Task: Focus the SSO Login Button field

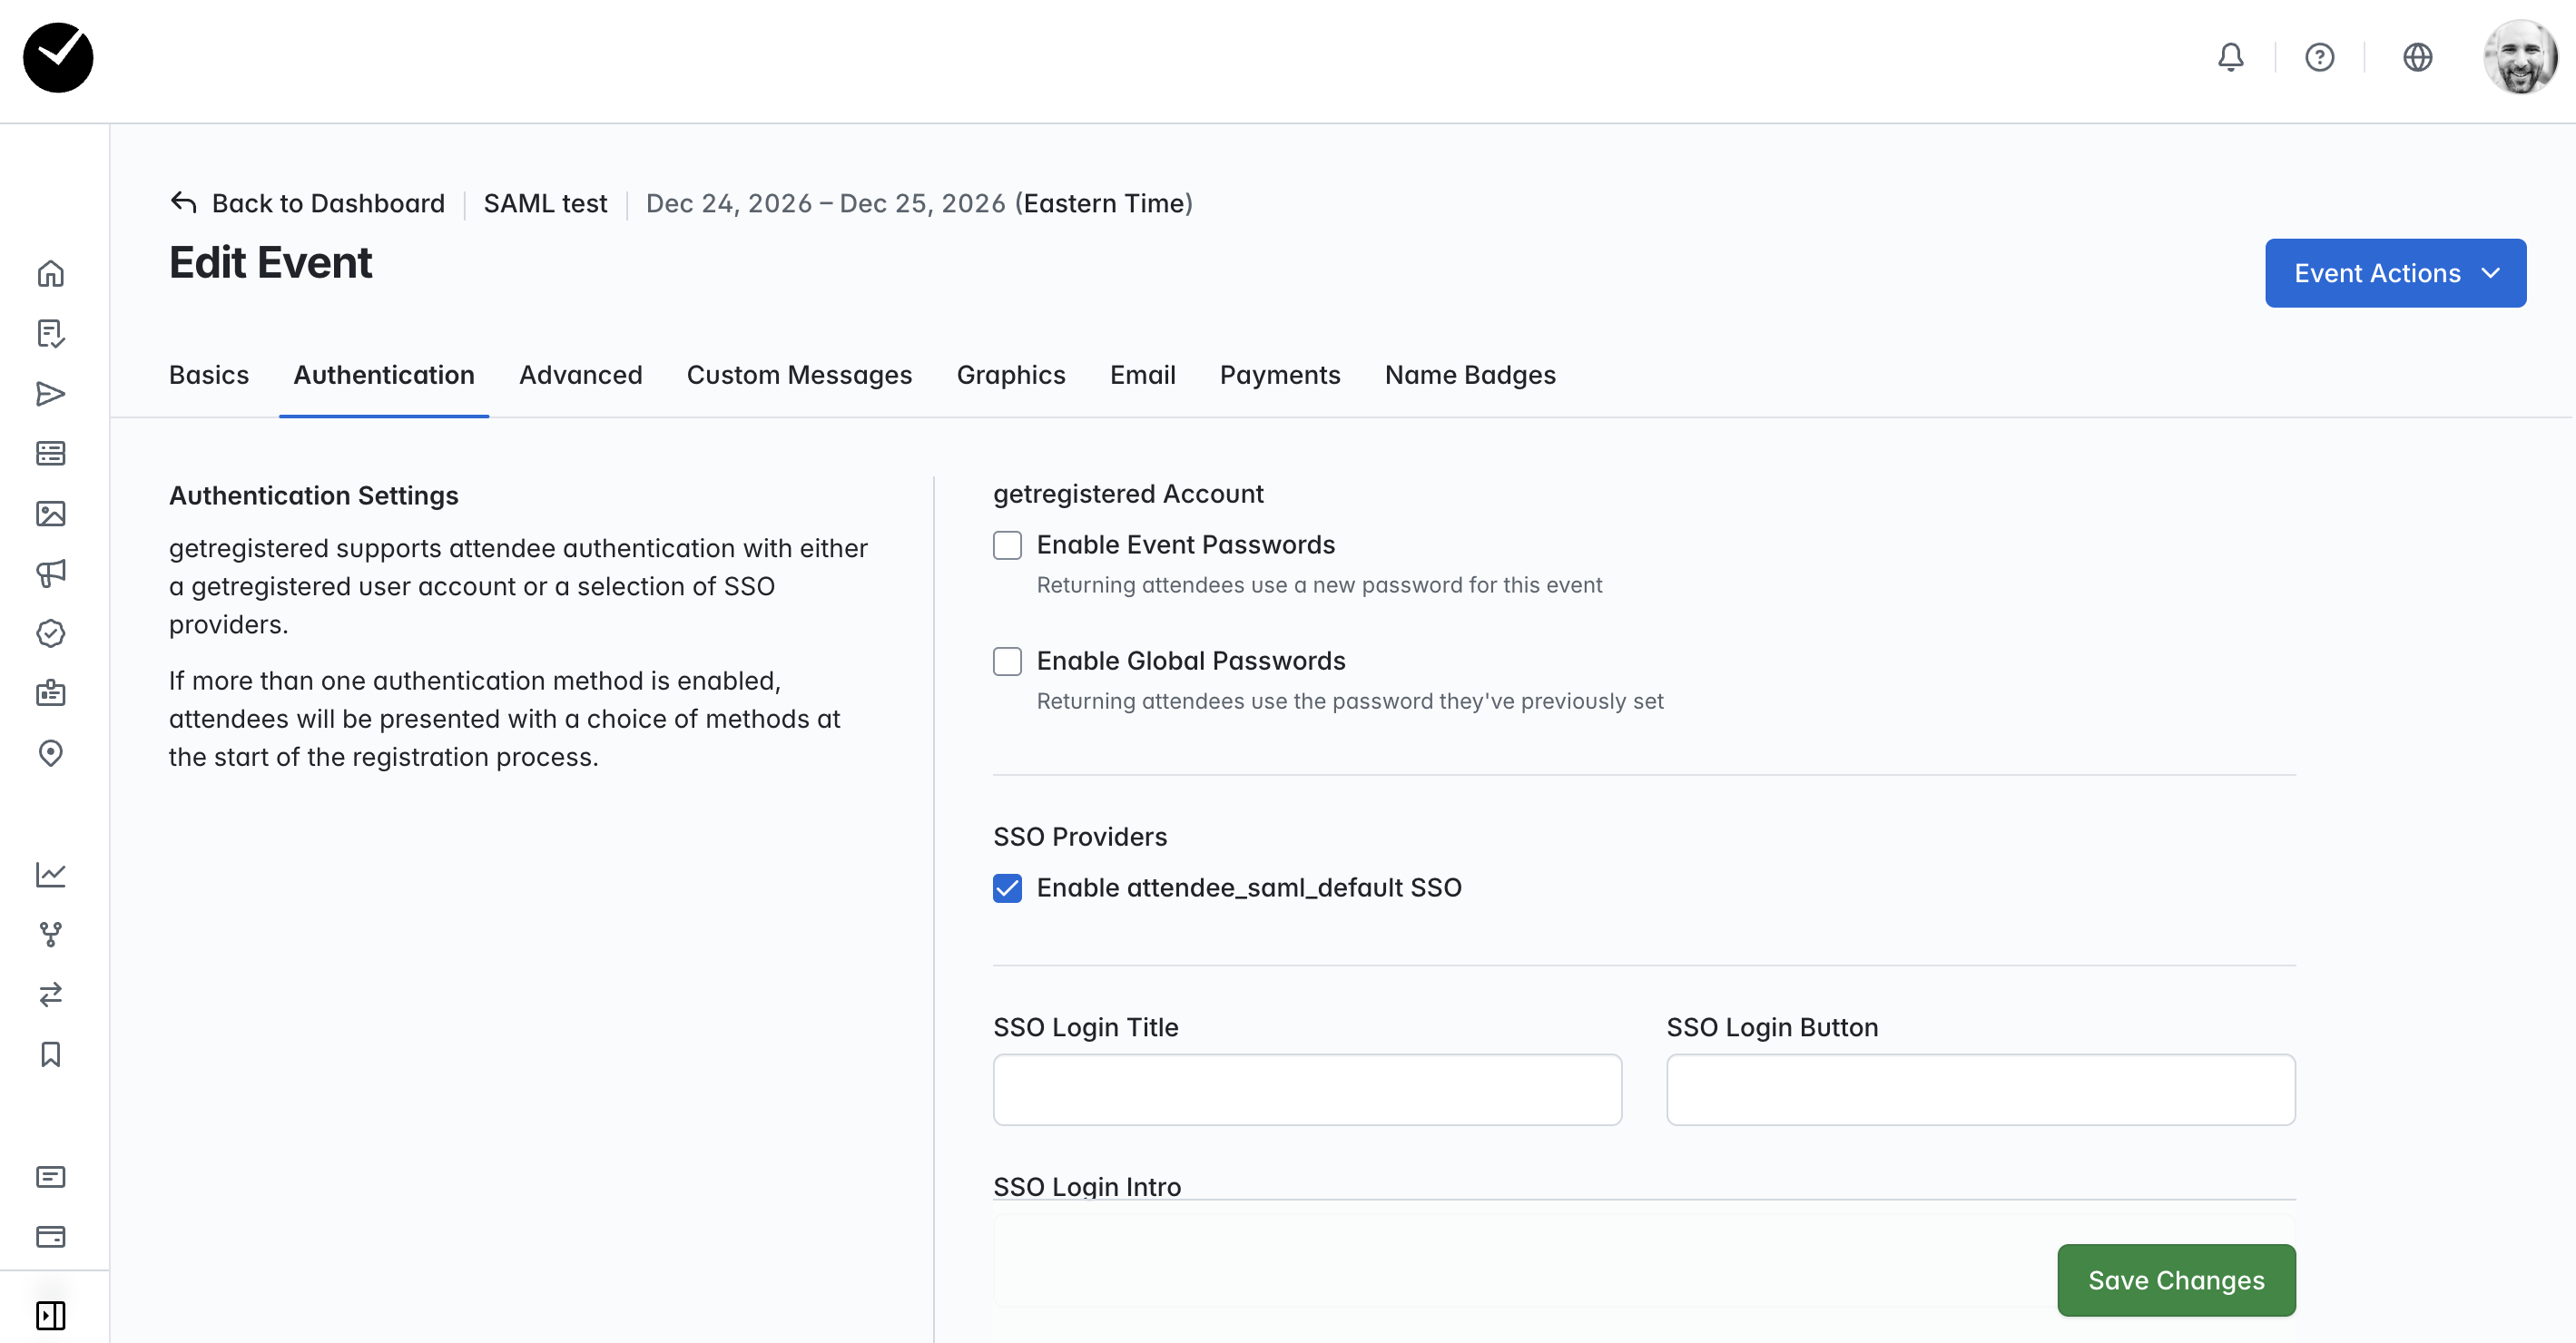Action: pyautogui.click(x=1980, y=1089)
